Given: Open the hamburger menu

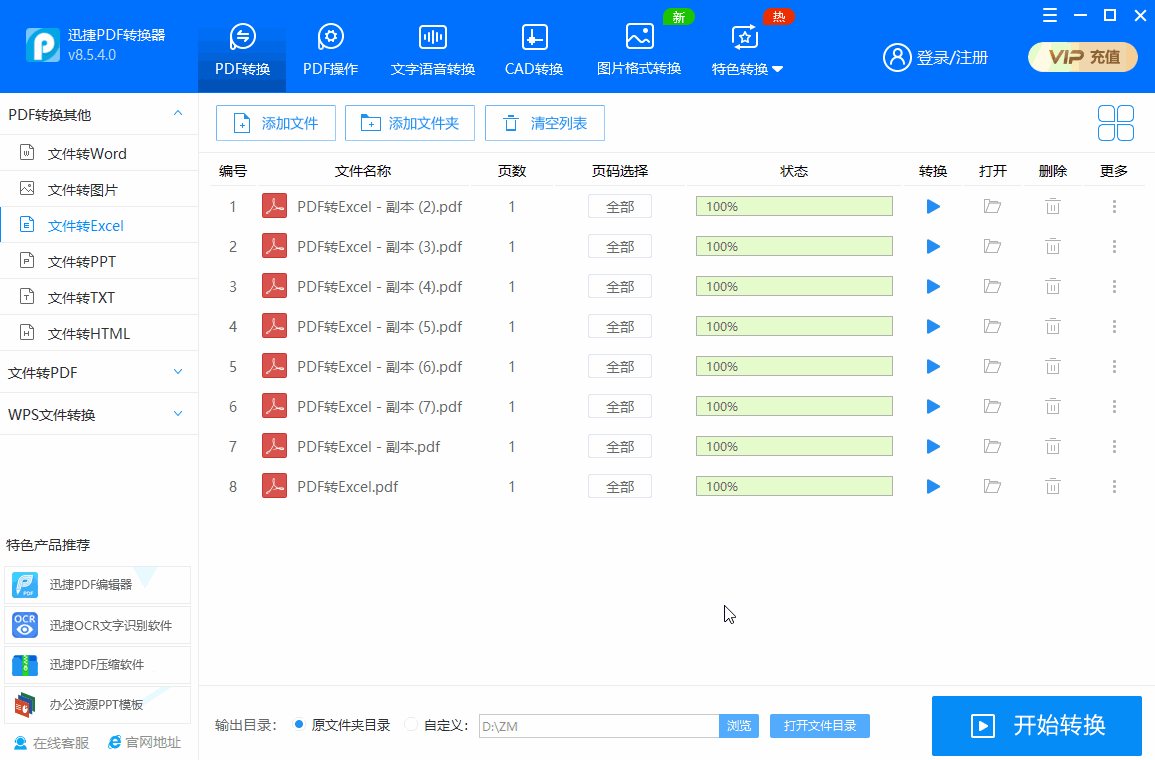Looking at the screenshot, I should click(x=1049, y=15).
